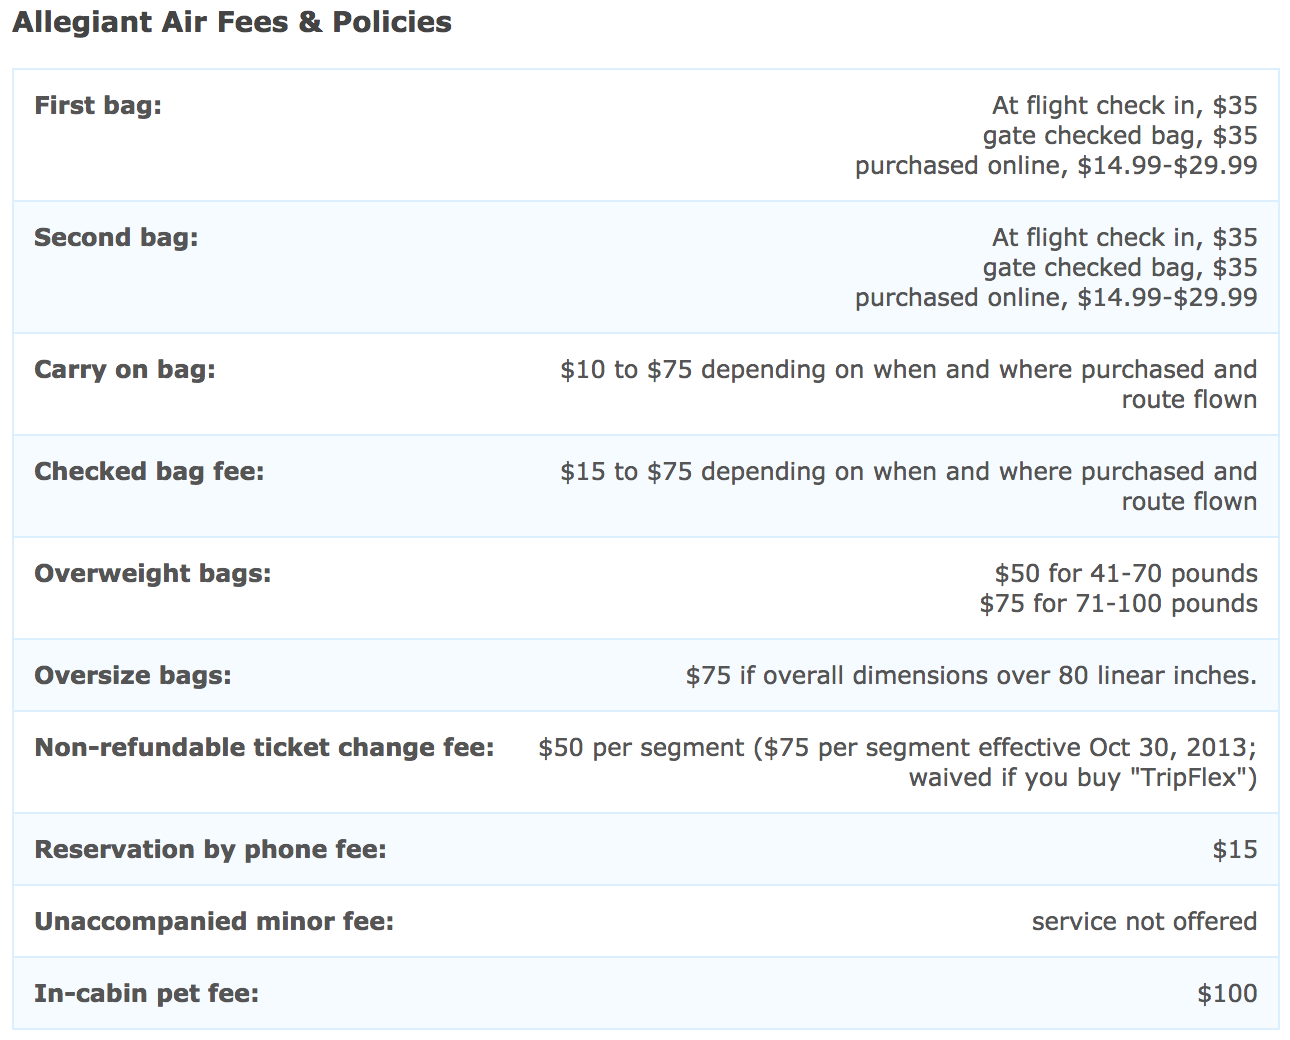
Task: Click 'At flight check in, $35' under First bag
Action: (x=1125, y=105)
